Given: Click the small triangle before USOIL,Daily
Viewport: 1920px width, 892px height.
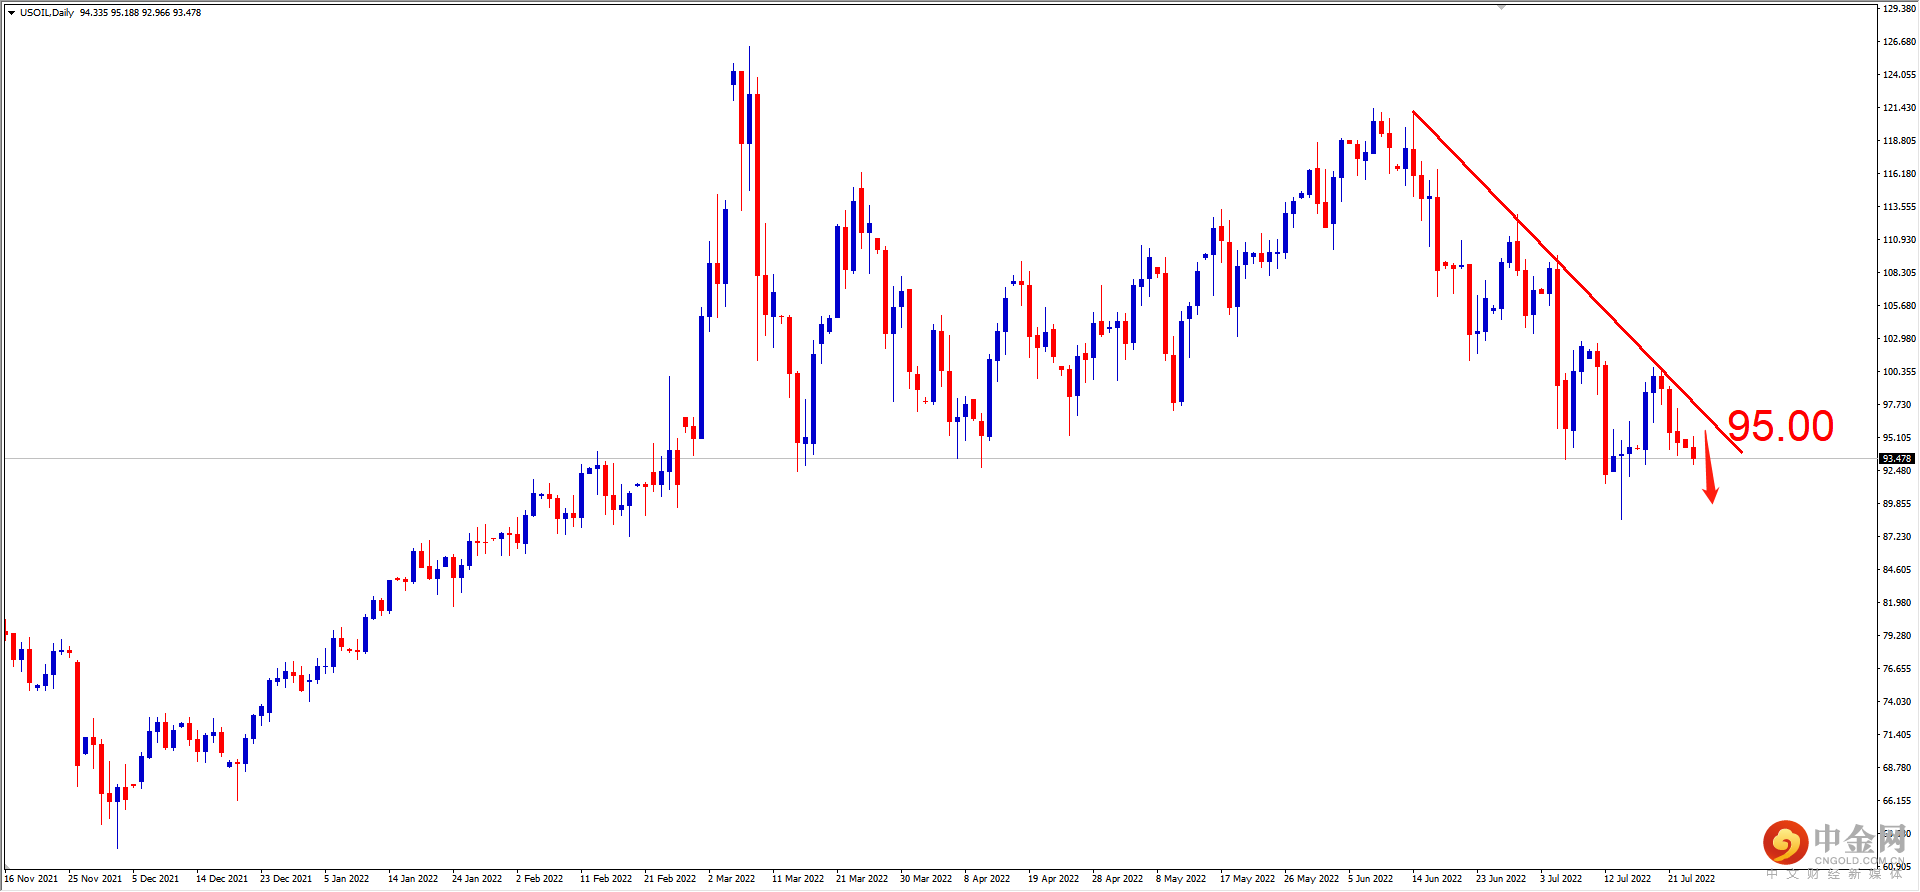Looking at the screenshot, I should click(11, 13).
